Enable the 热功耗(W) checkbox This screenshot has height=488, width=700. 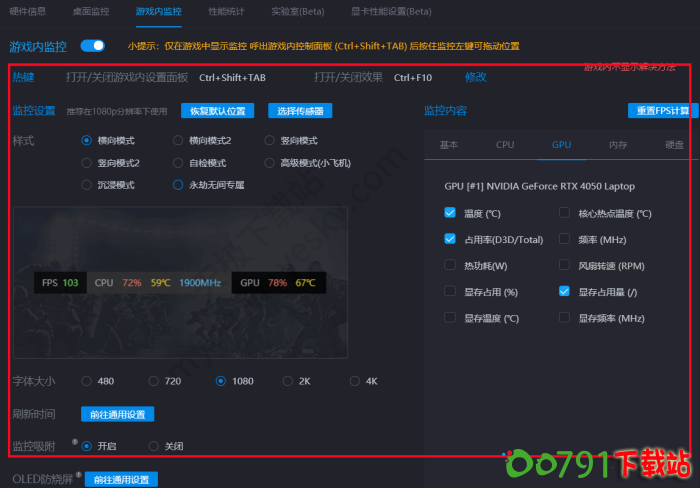[450, 265]
